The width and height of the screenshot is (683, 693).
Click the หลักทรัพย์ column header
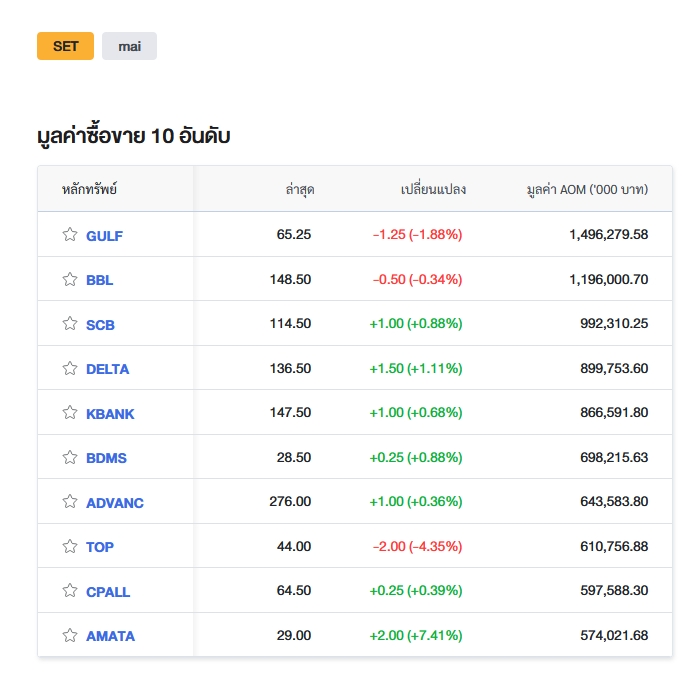[x=89, y=189]
